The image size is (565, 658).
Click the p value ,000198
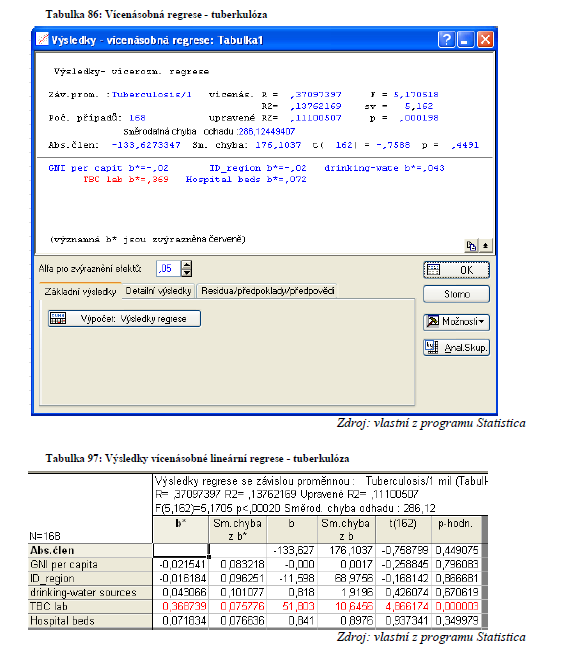click(x=419, y=118)
